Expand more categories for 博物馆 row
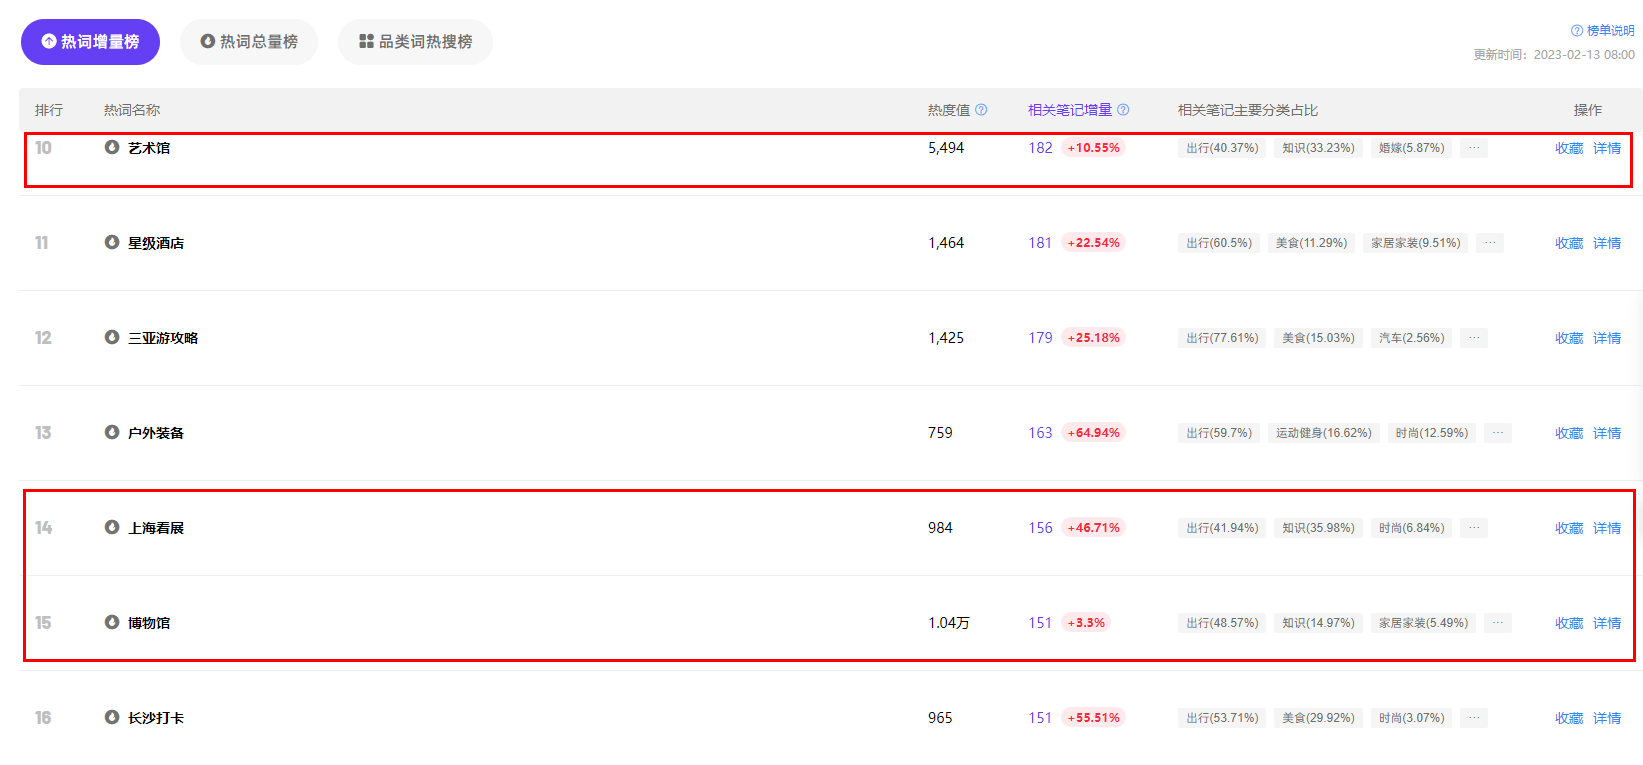The height and width of the screenshot is (765, 1643). [1498, 623]
